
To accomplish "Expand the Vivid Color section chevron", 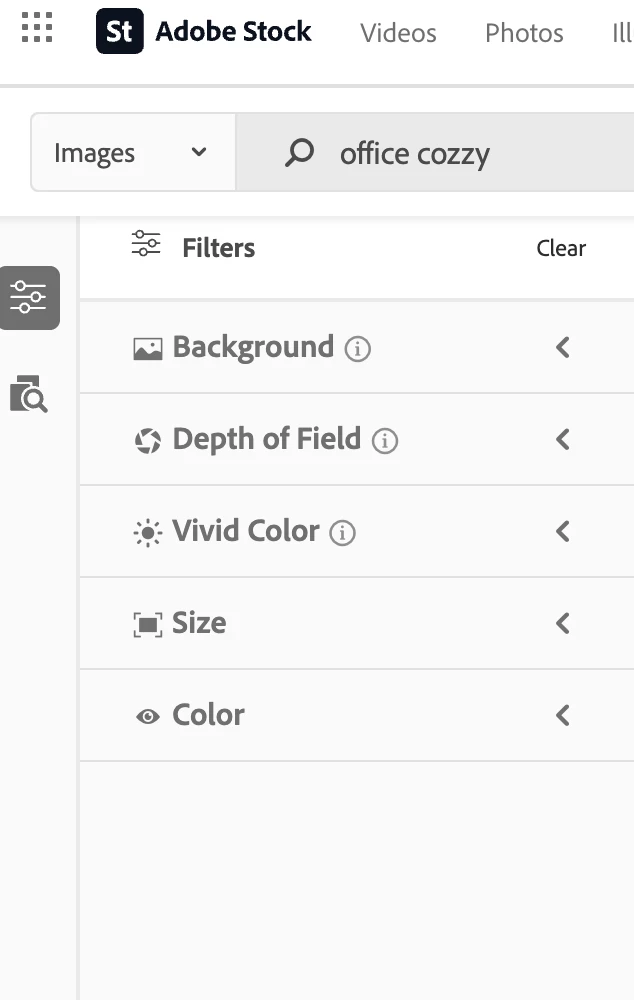I will (x=563, y=532).
